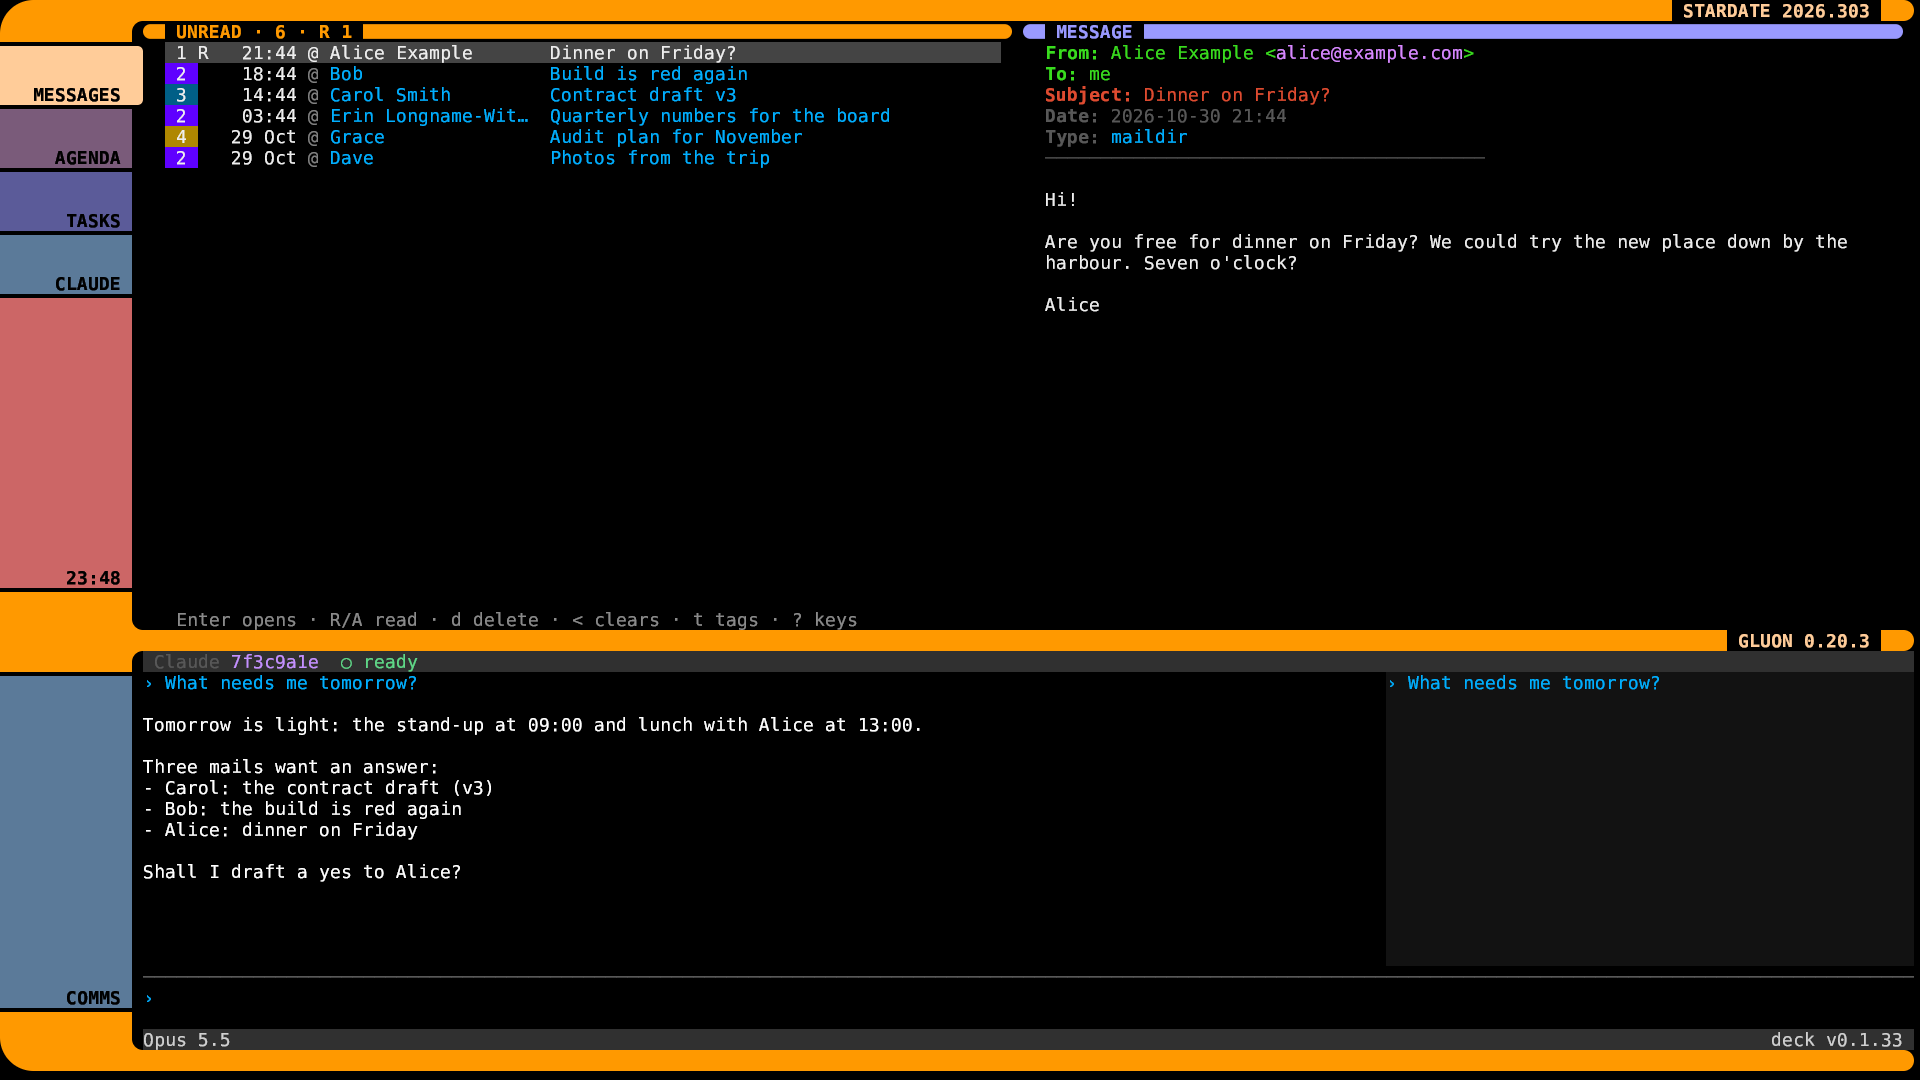Click the ? keys help hint
The image size is (1920, 1080).
[824, 620]
